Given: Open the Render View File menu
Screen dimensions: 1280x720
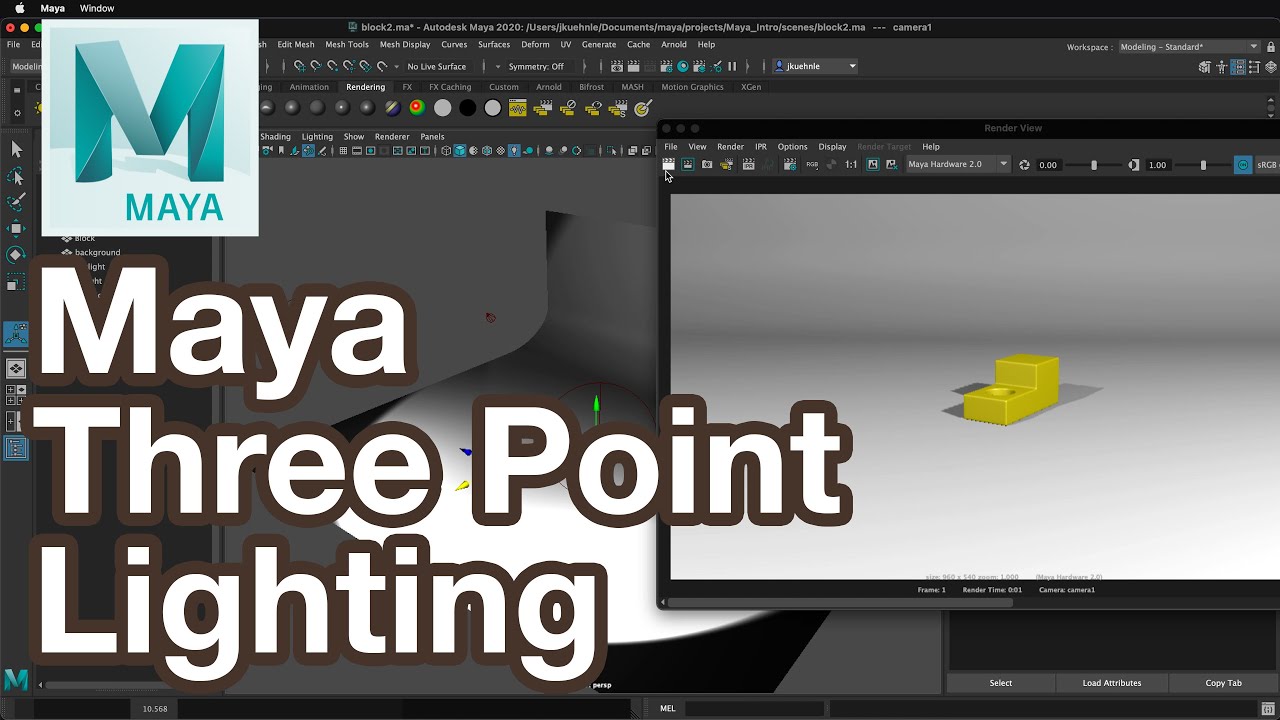Looking at the screenshot, I should (671, 147).
